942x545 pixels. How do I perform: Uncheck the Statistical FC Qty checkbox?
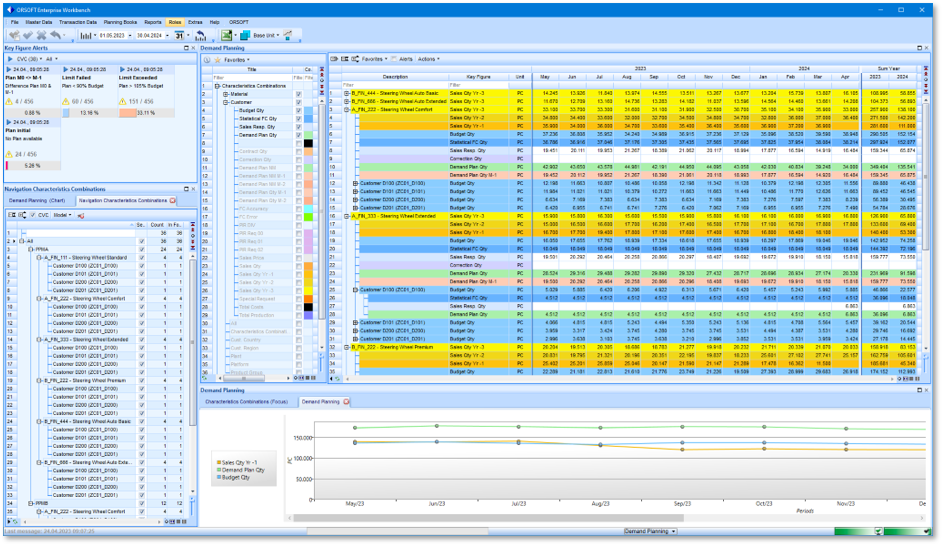pyautogui.click(x=299, y=119)
